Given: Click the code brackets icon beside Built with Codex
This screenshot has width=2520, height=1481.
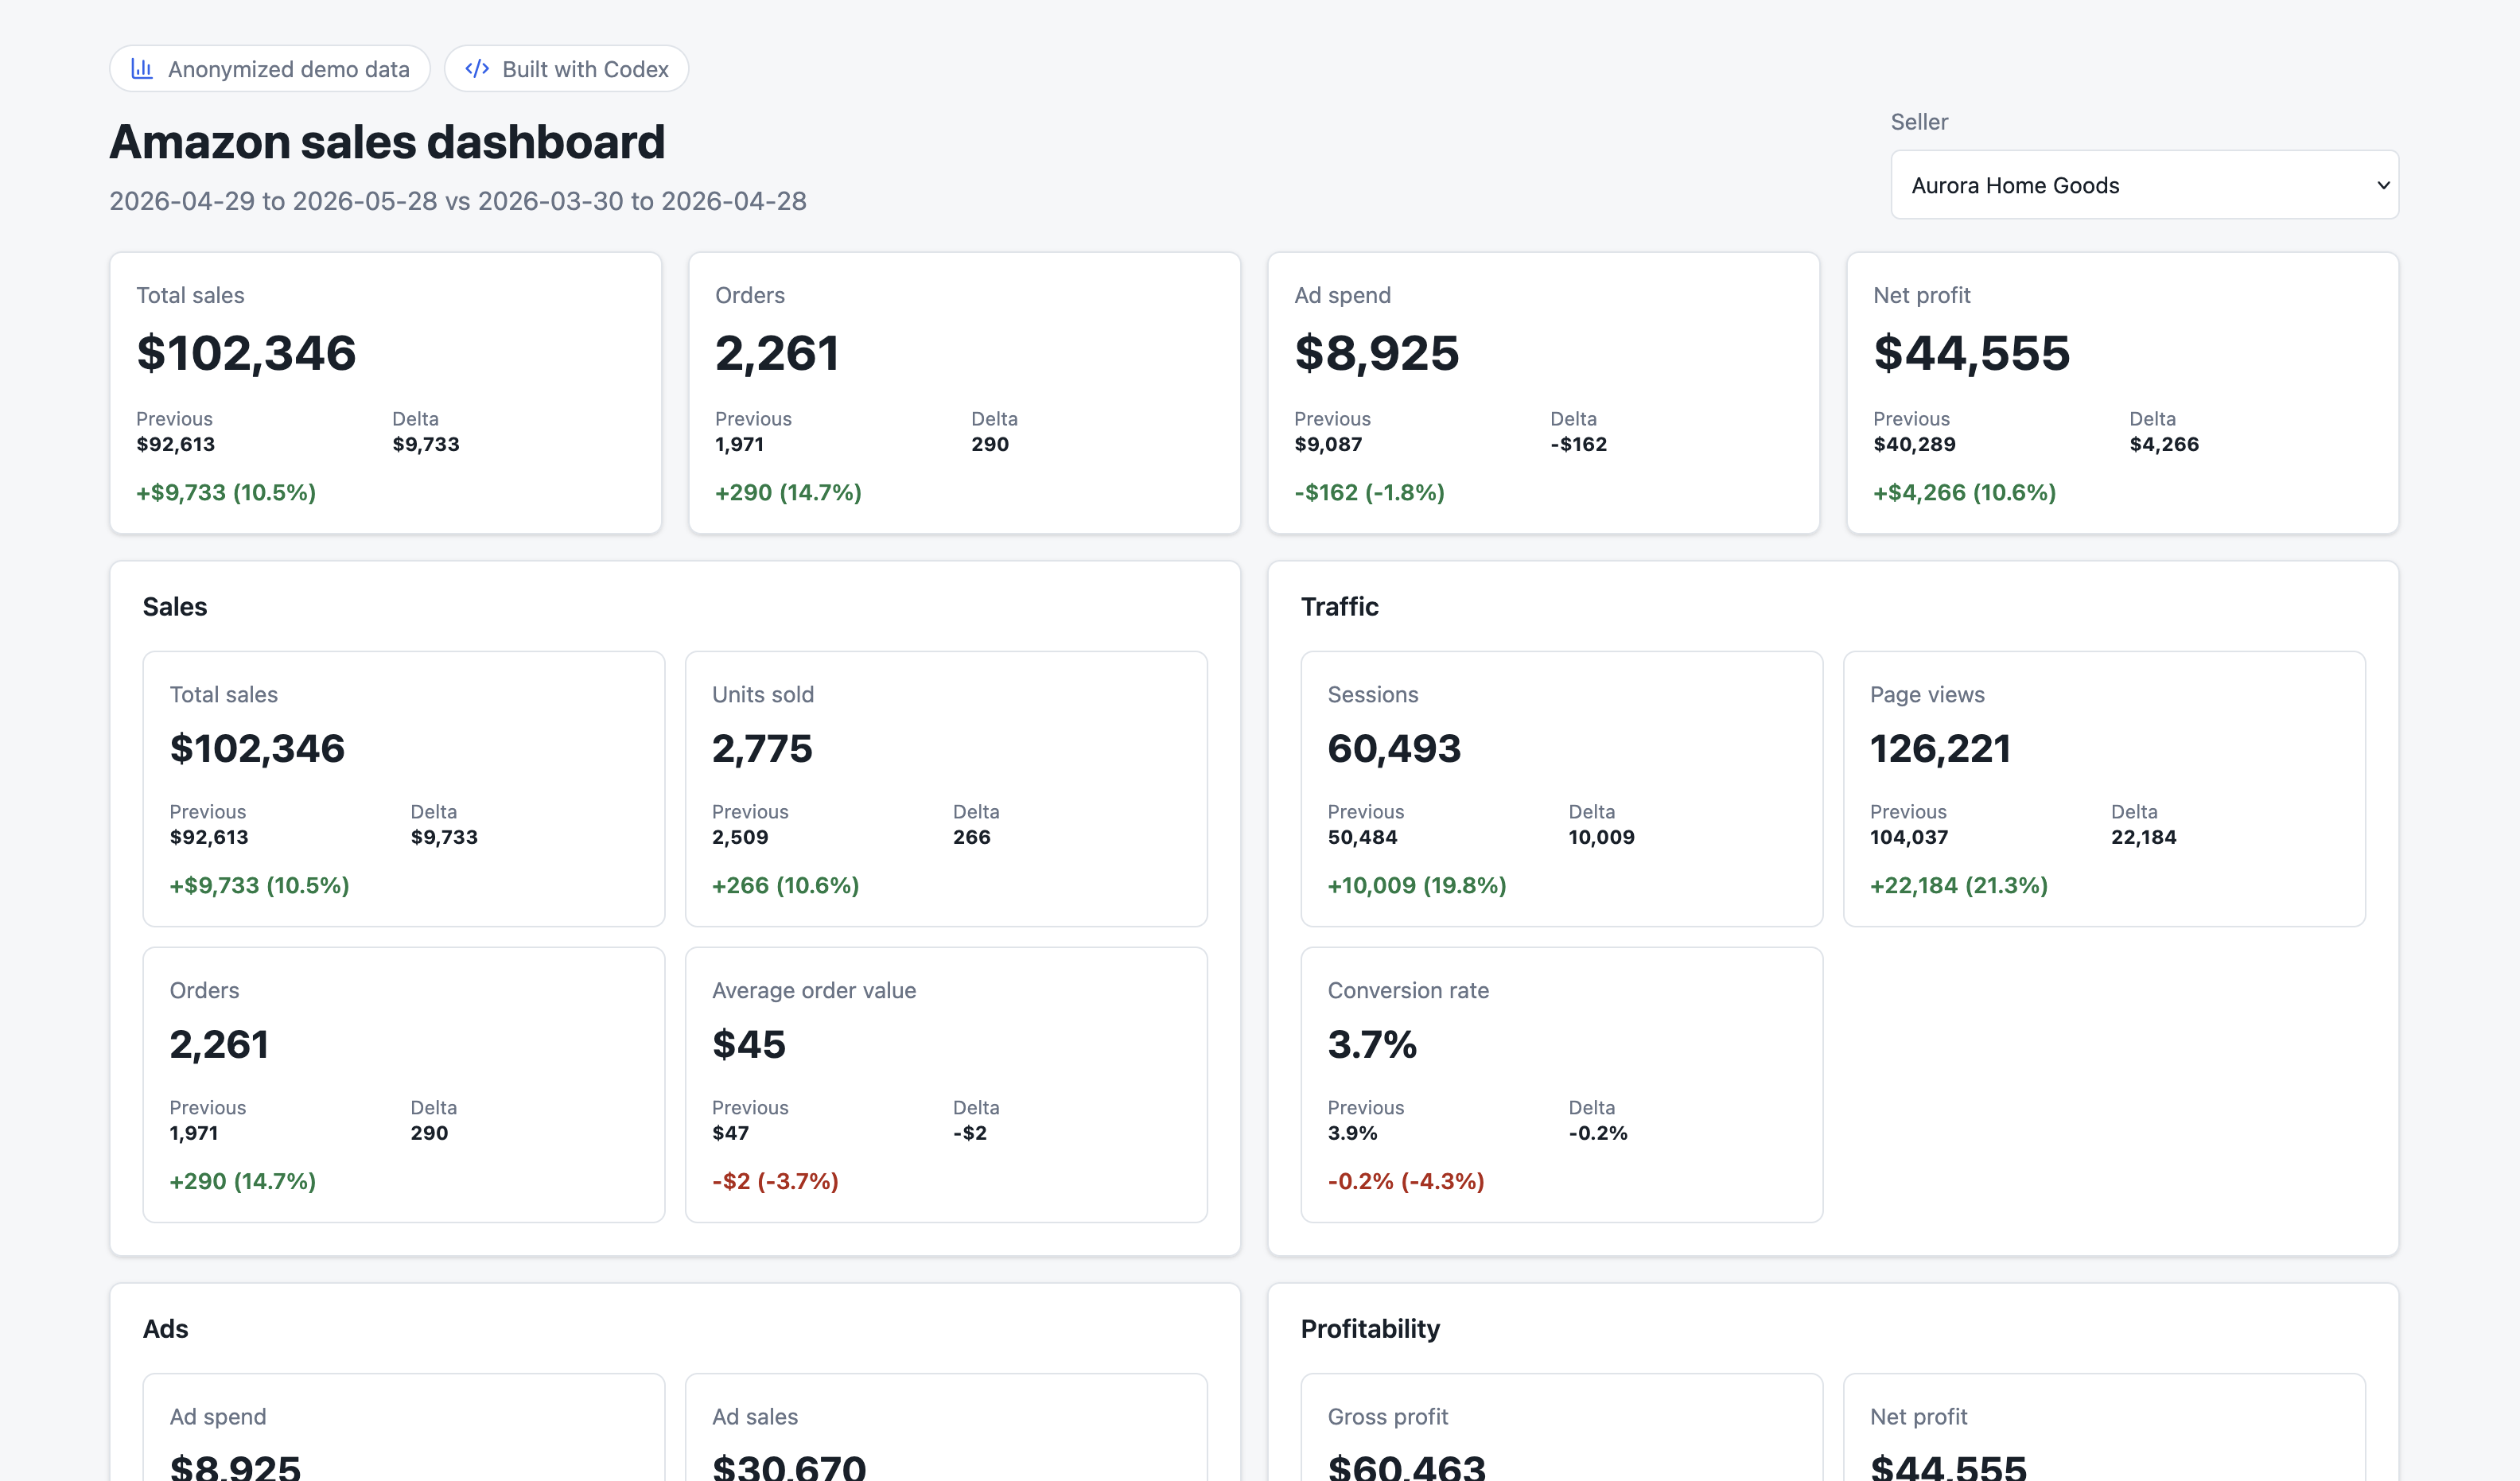Looking at the screenshot, I should click(x=477, y=69).
